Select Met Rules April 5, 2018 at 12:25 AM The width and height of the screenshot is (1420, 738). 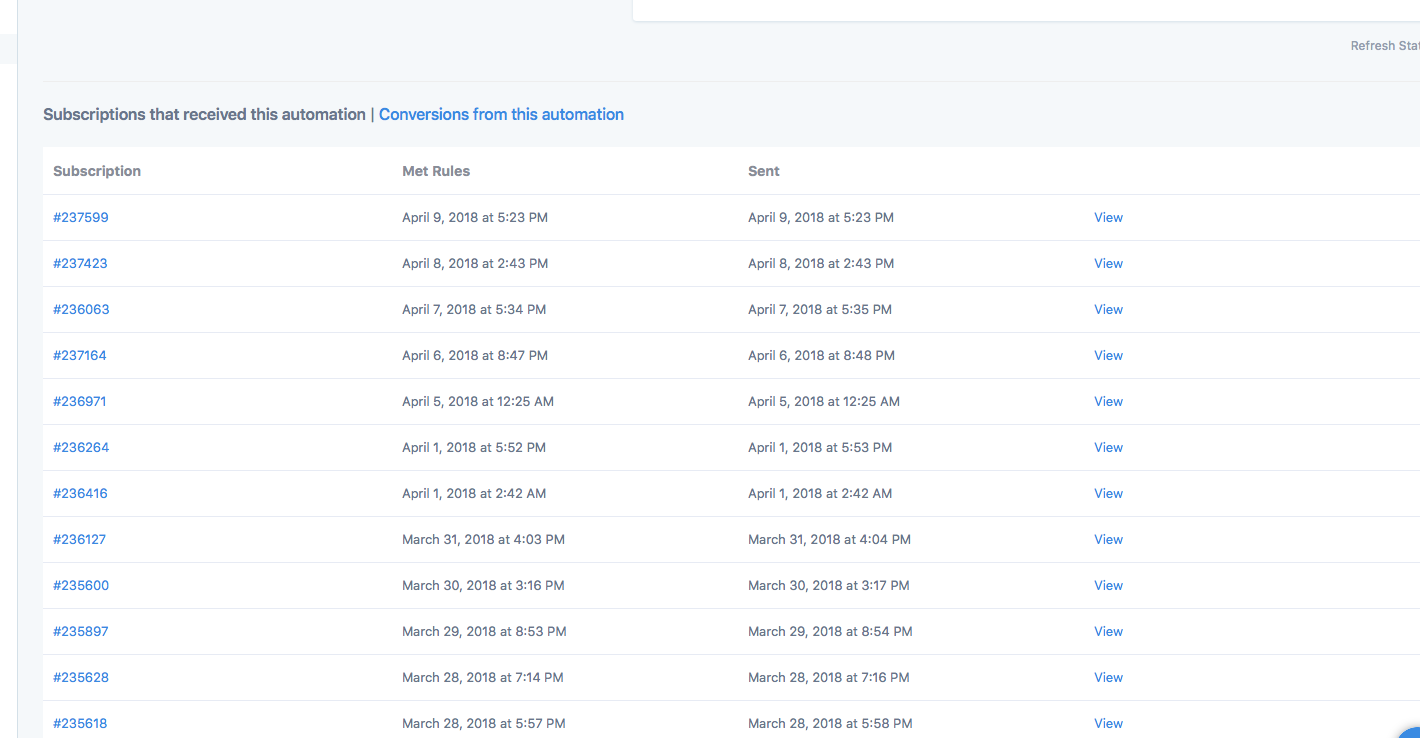(478, 401)
